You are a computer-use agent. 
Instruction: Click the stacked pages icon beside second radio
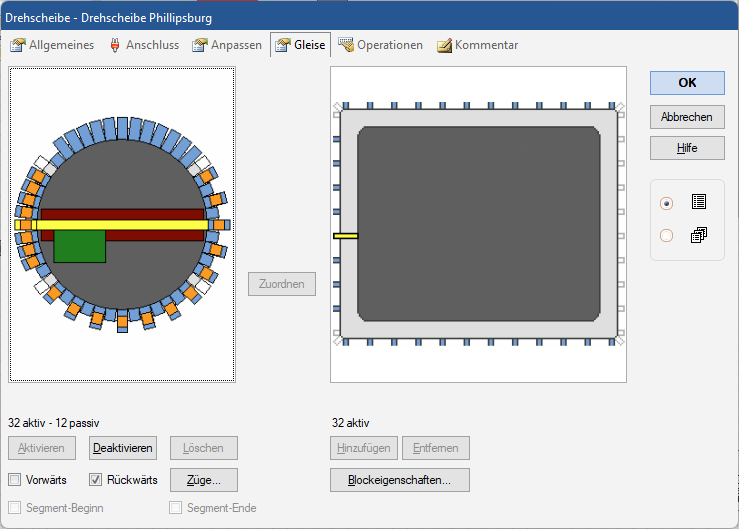point(698,235)
